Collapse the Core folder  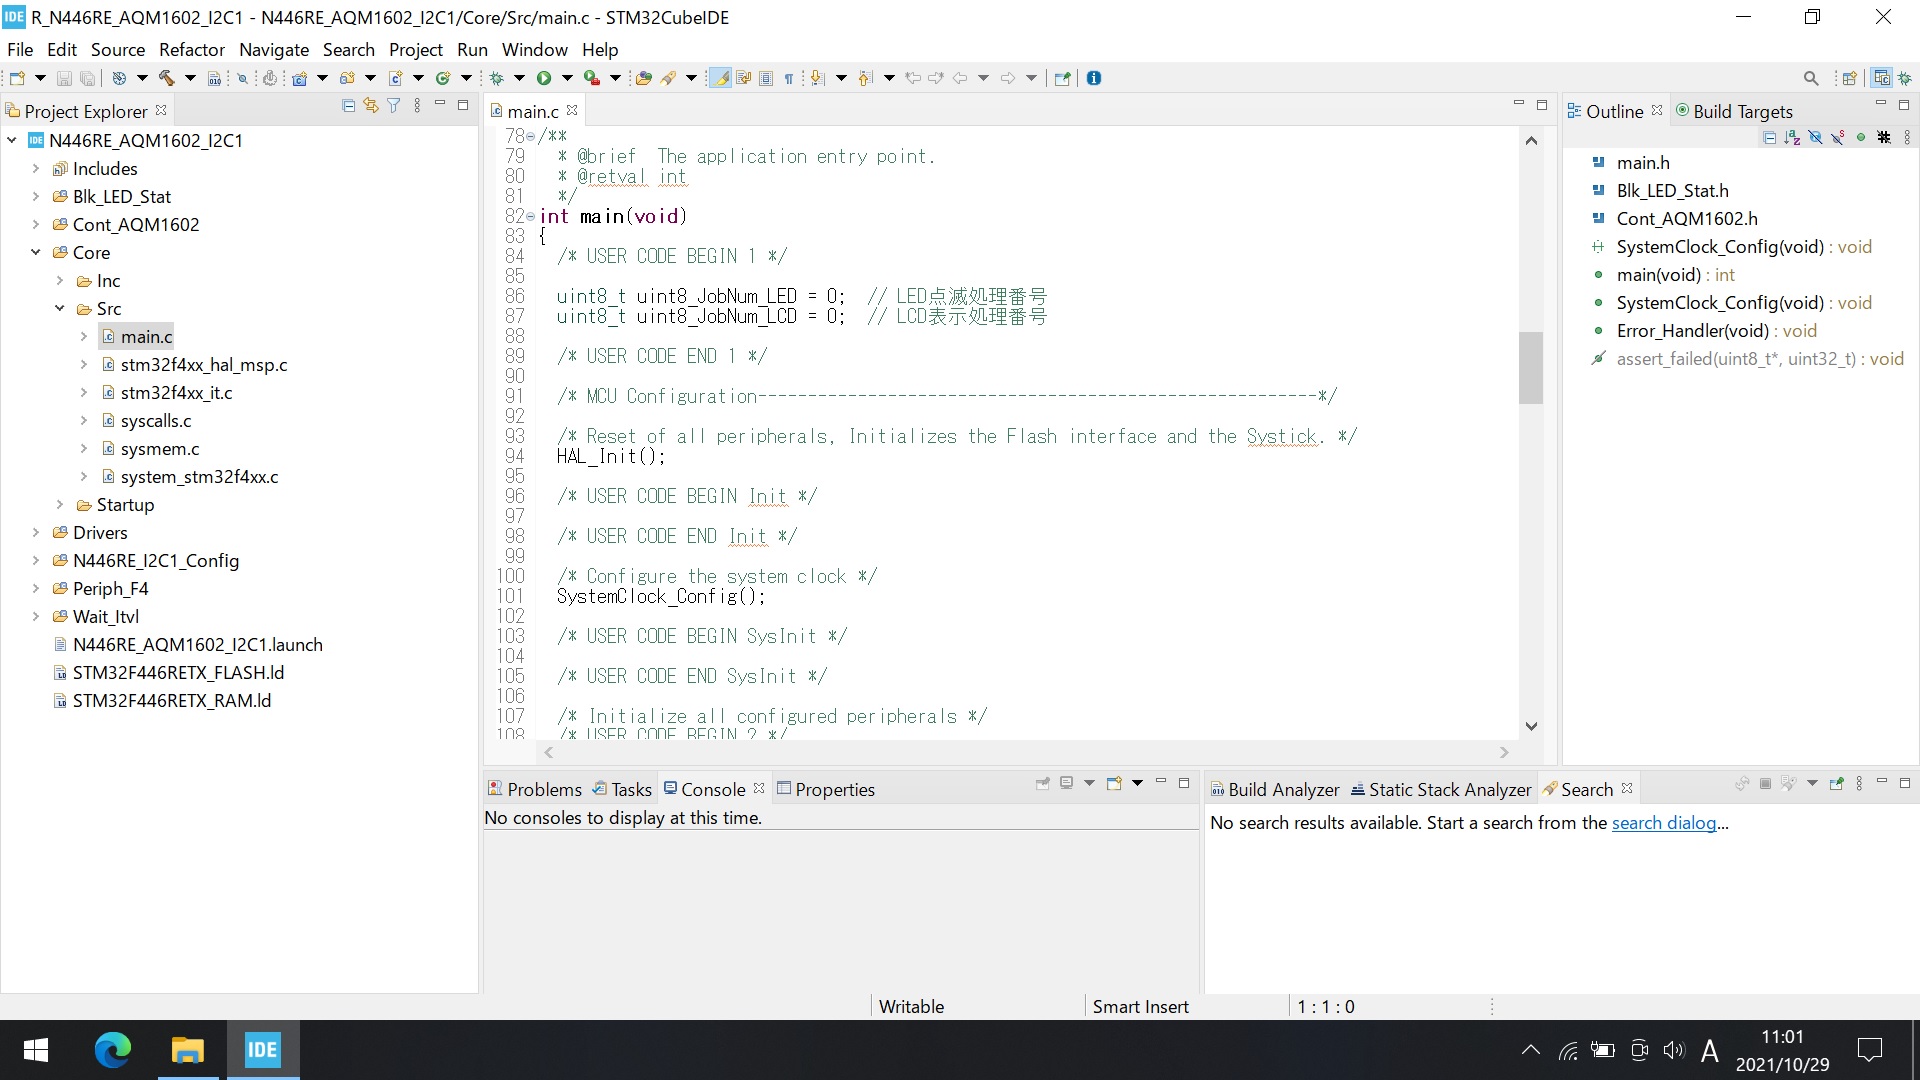[x=36, y=253]
